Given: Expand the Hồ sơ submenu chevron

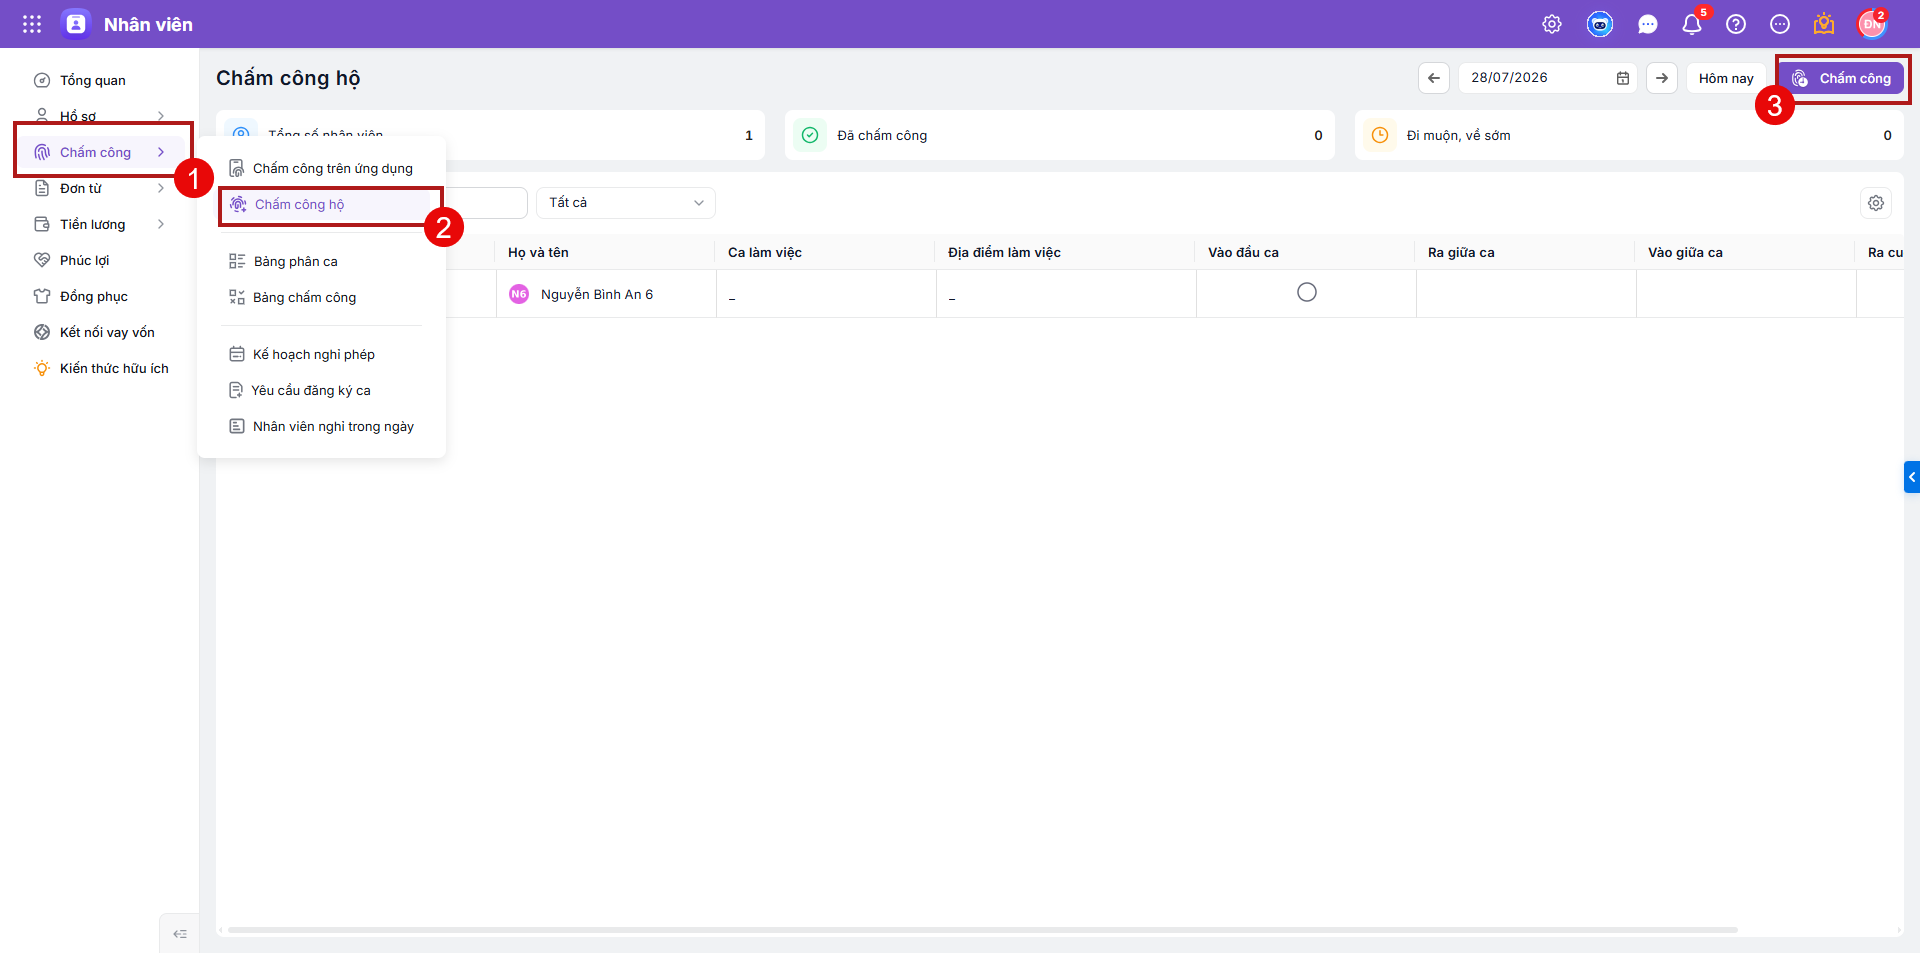Looking at the screenshot, I should 161,116.
